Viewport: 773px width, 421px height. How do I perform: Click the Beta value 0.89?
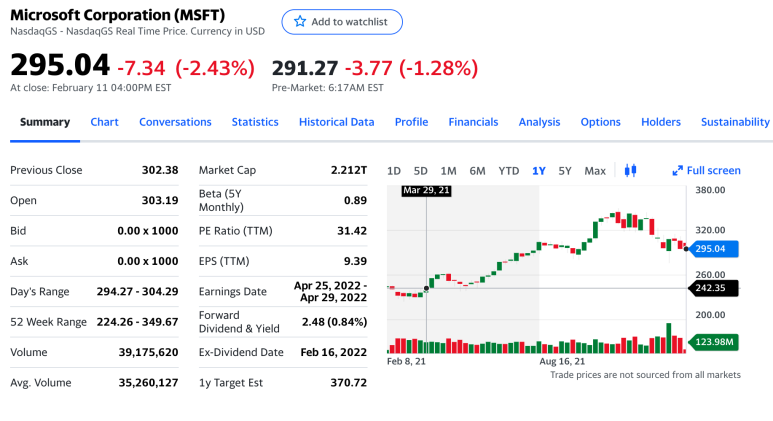pyautogui.click(x=355, y=201)
